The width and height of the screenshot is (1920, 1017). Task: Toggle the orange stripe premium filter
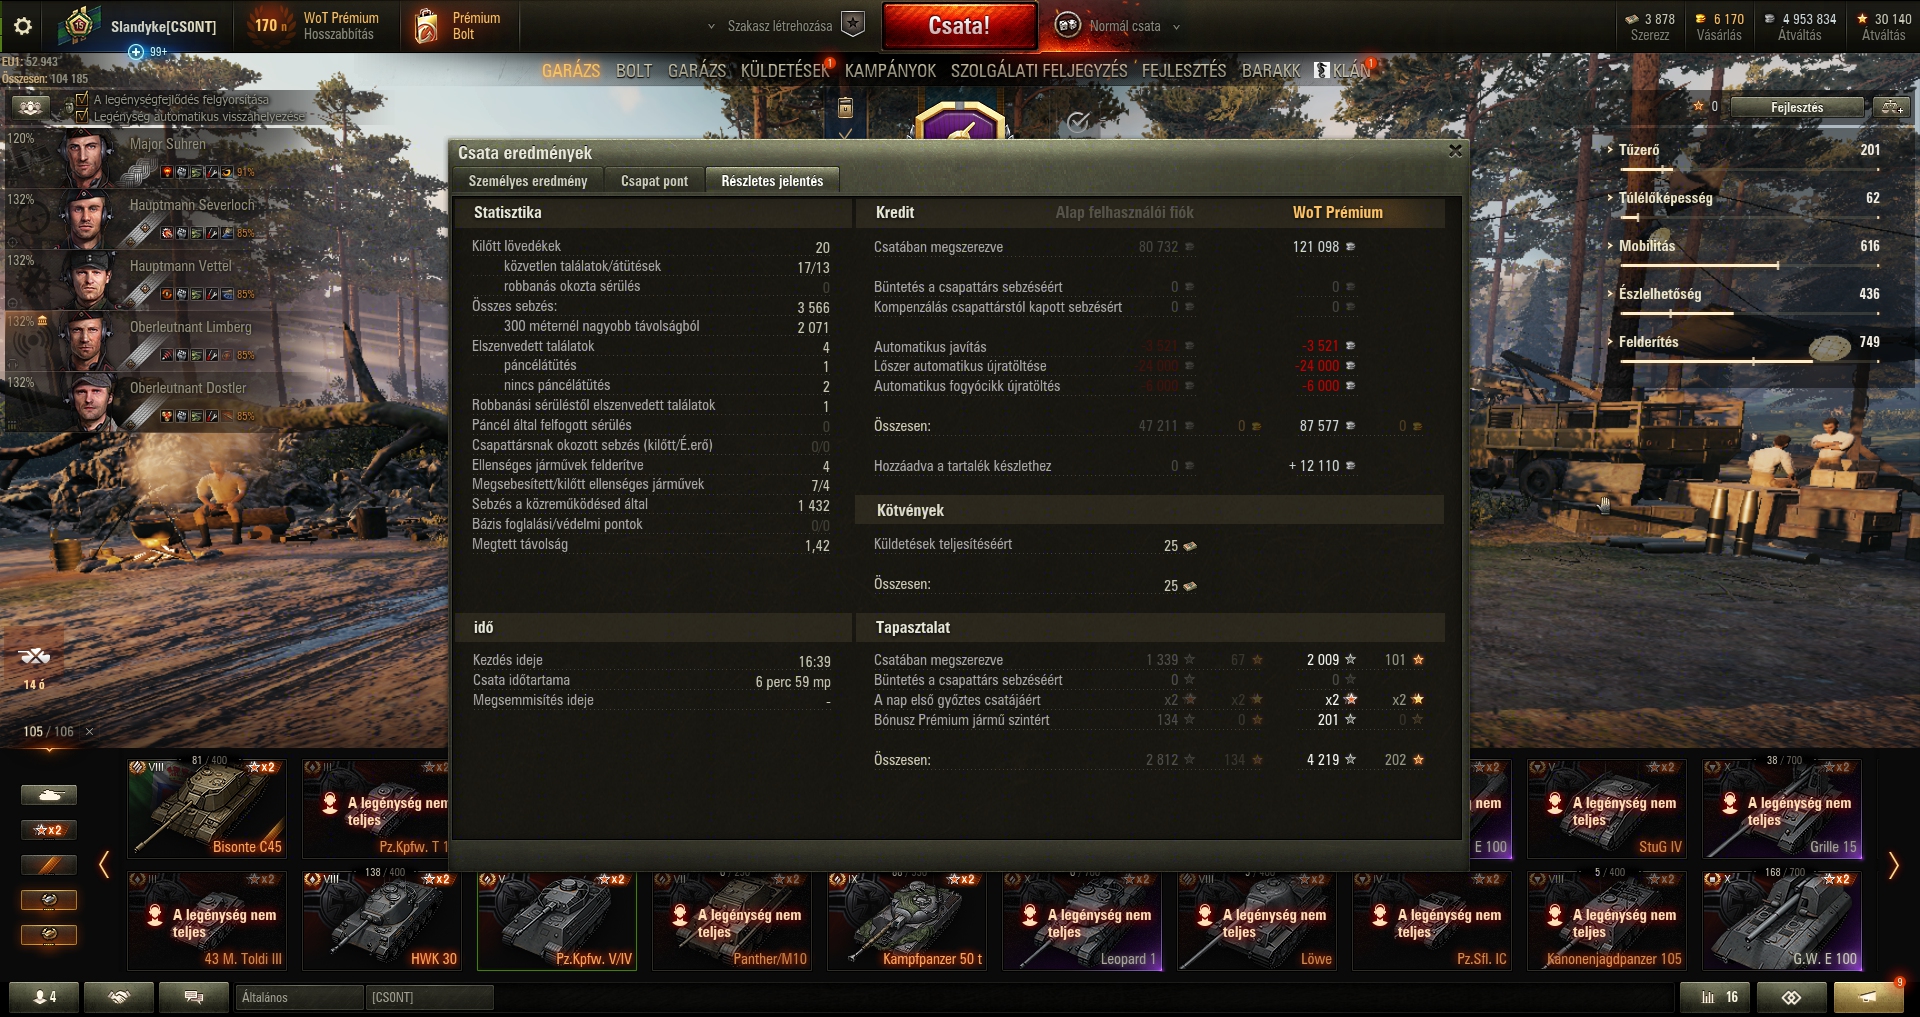[49, 865]
